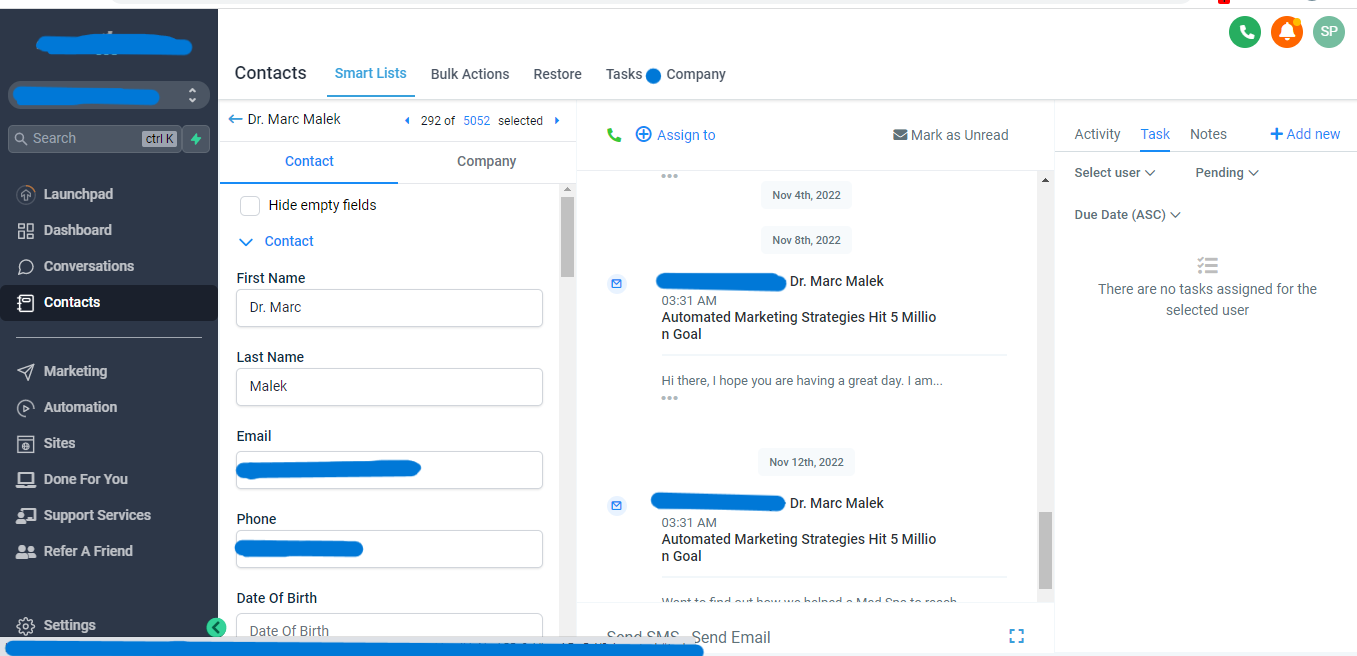The image size is (1357, 656).
Task: Click the green call icon beside Assign to
Action: pyautogui.click(x=614, y=135)
